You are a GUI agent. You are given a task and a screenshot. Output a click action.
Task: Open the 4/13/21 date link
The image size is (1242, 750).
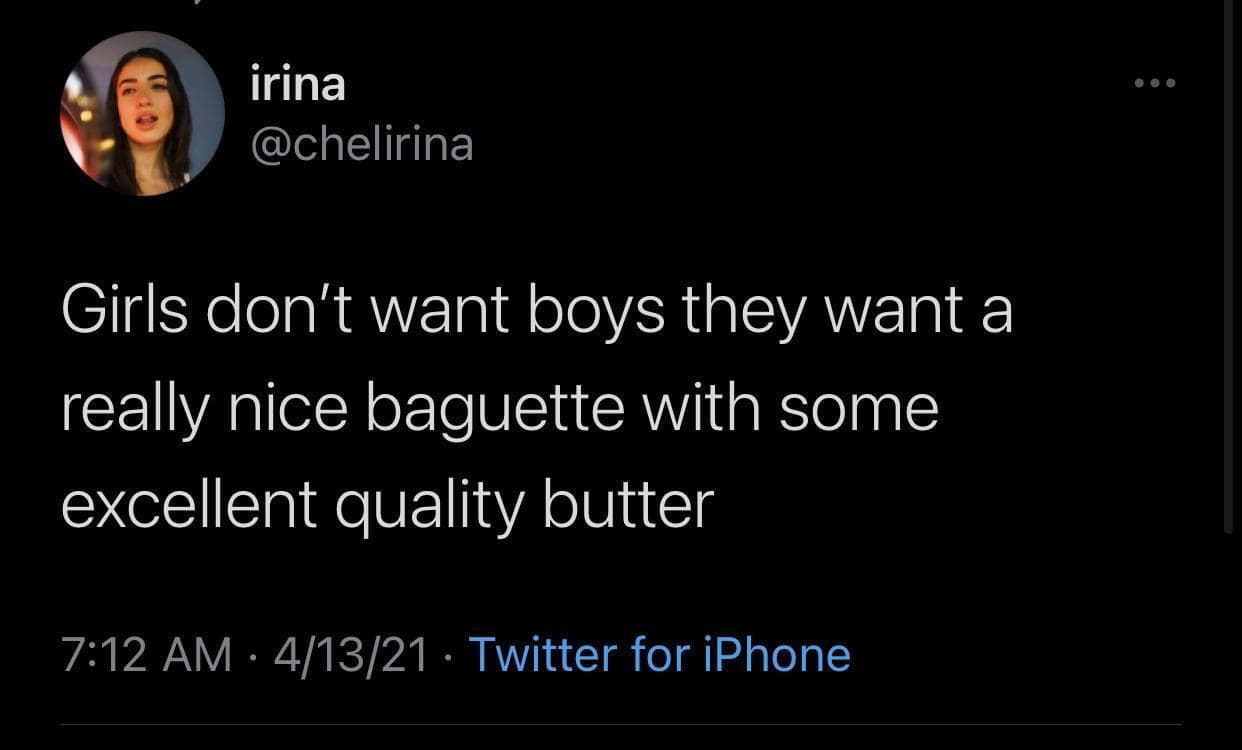point(349,654)
